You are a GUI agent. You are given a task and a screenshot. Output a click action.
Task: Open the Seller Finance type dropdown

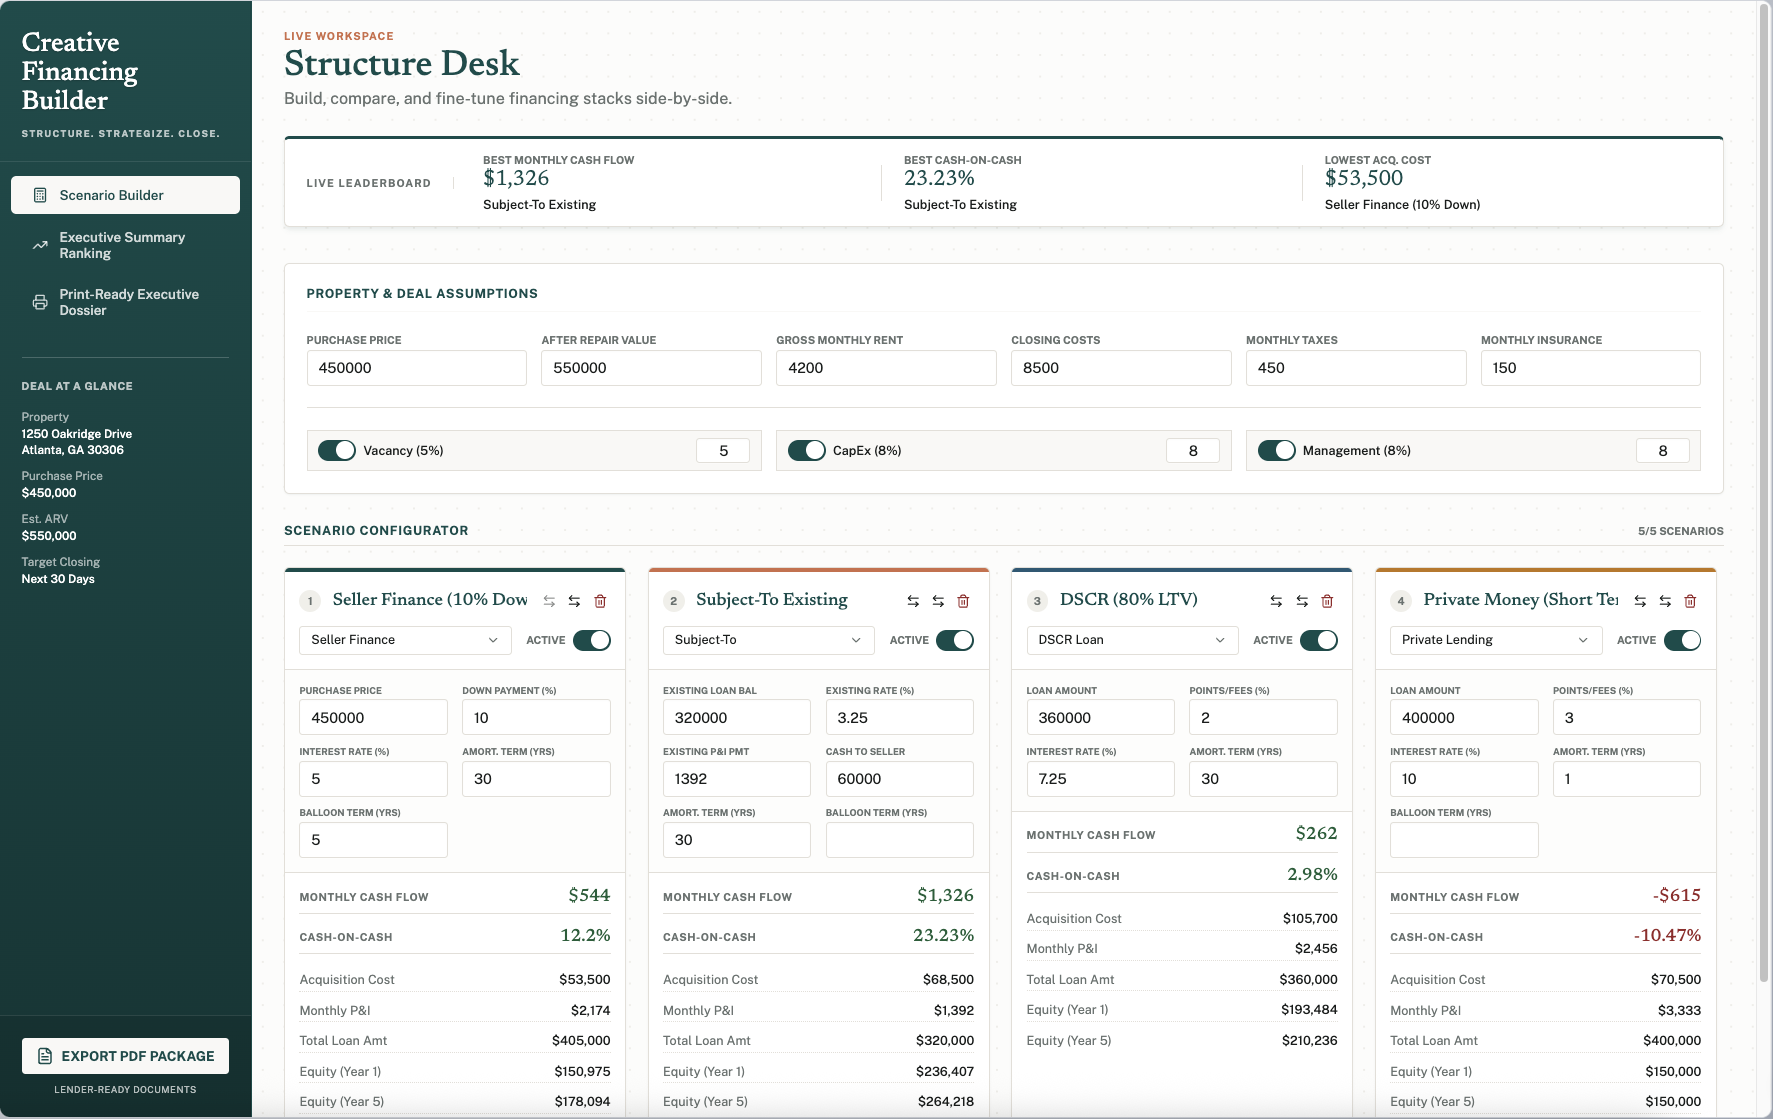coord(405,640)
